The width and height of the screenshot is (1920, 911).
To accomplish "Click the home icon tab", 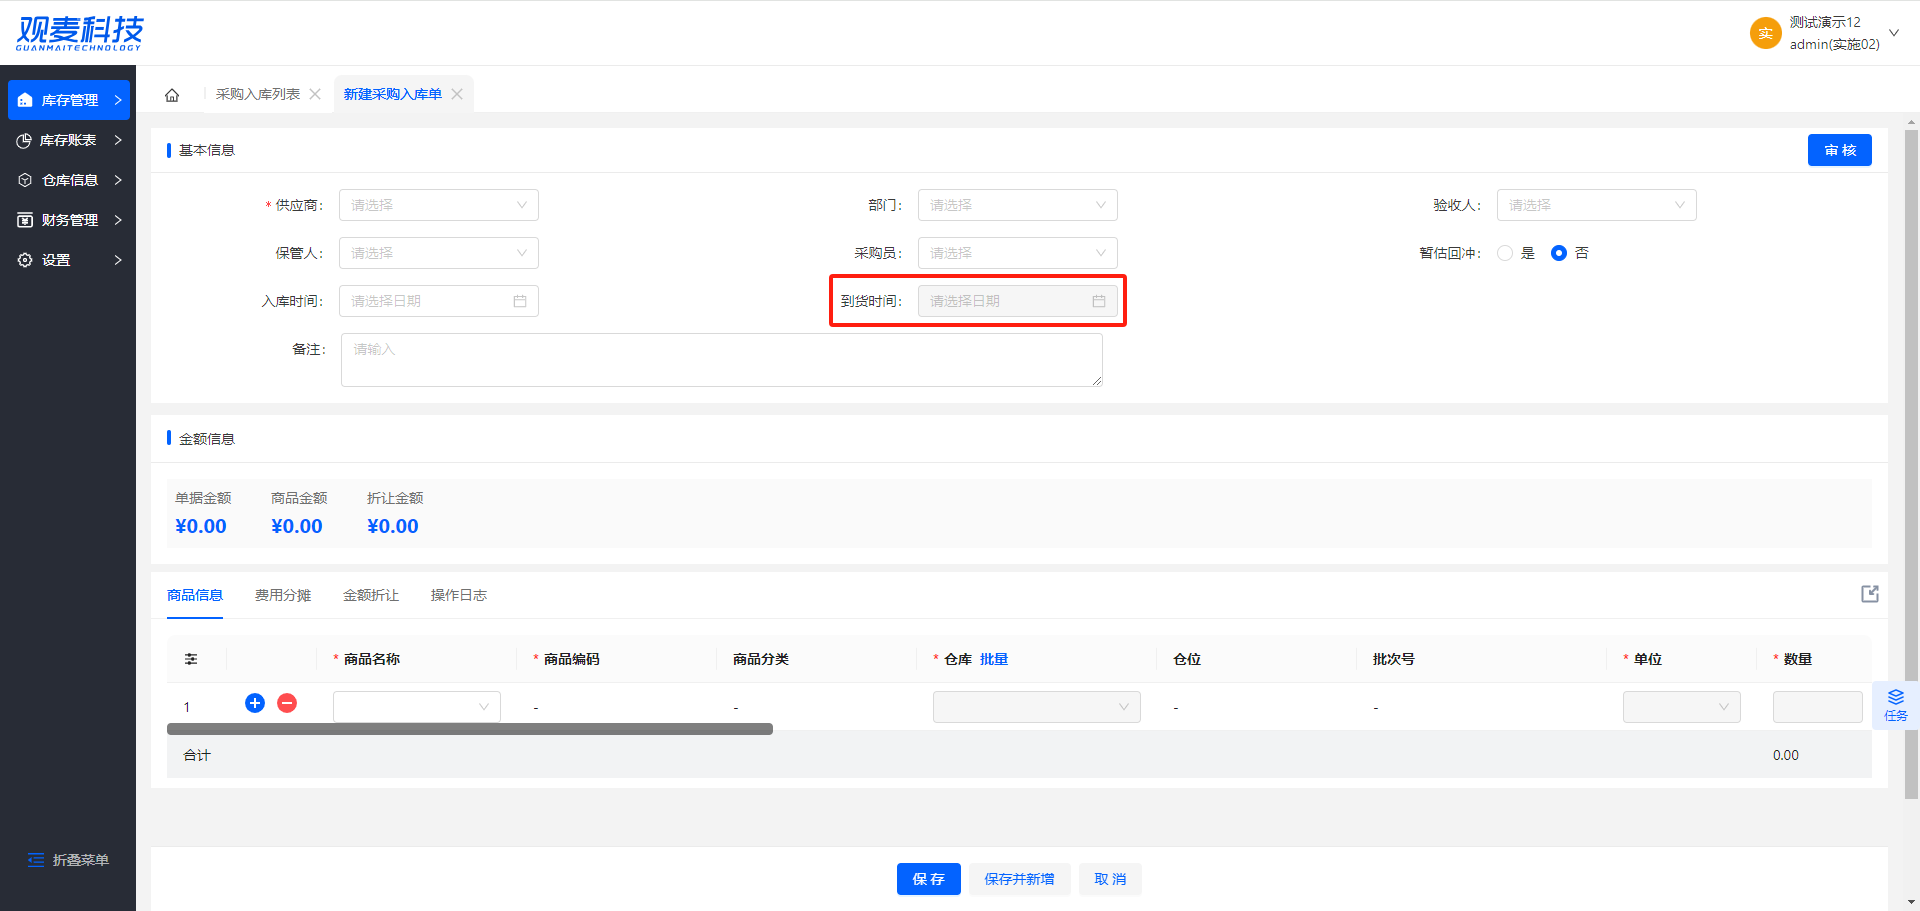I will click(172, 95).
